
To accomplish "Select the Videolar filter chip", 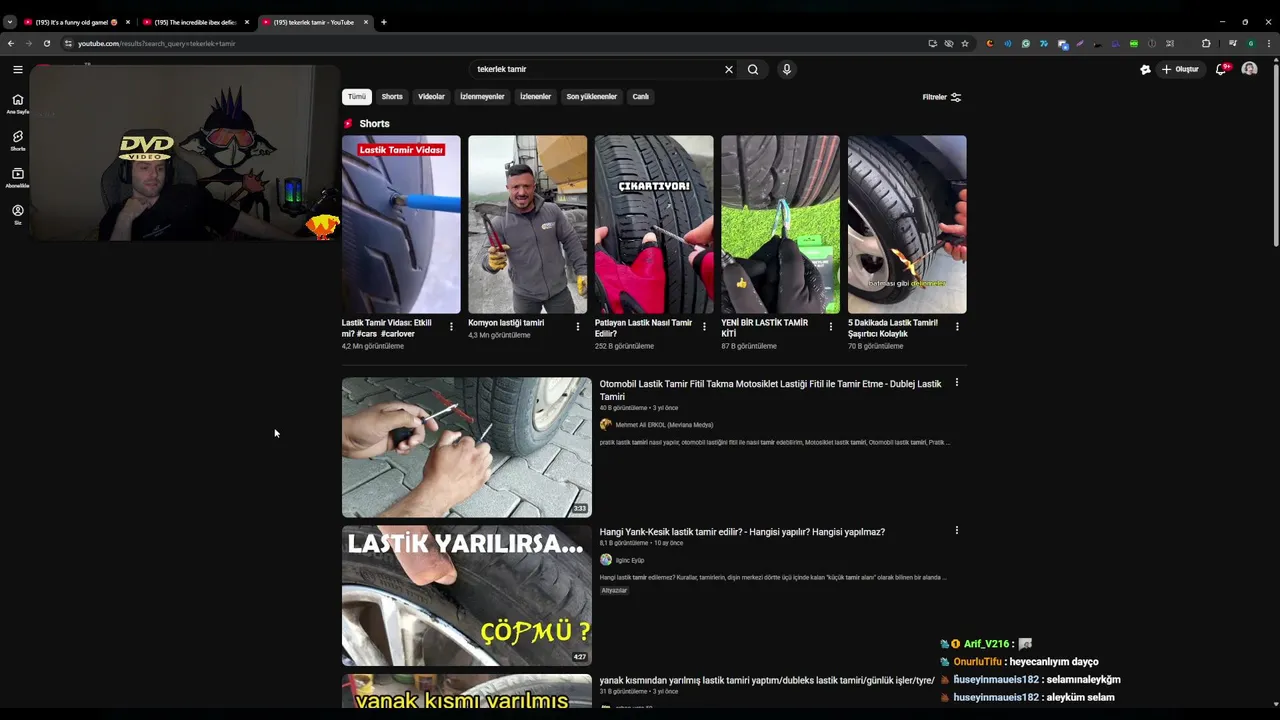I will [431, 97].
